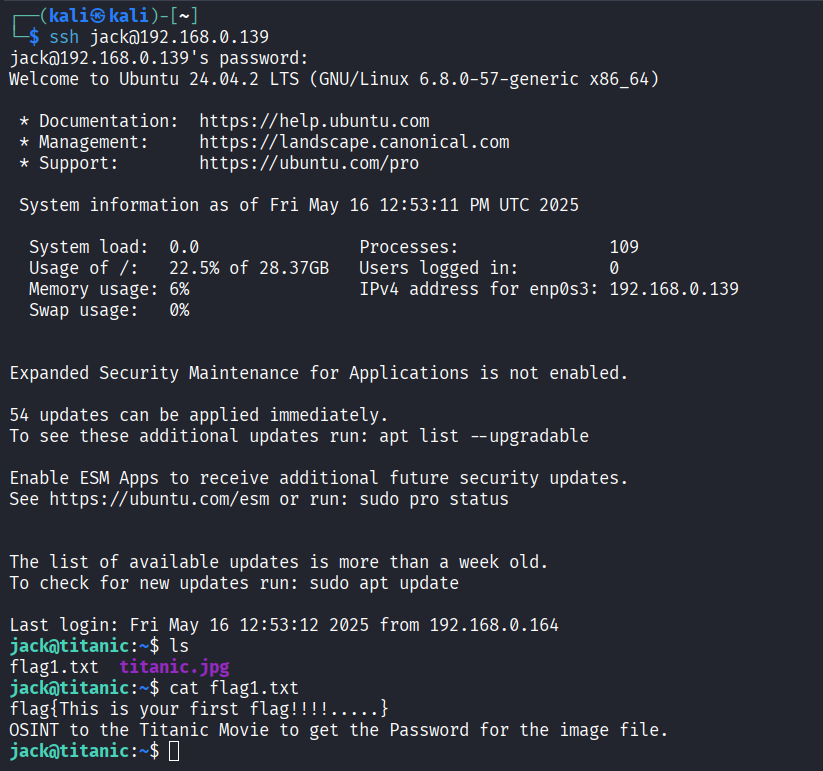Viewport: 823px width, 771px height.
Task: Click the last login source IP 192.168.0.164
Action: (x=494, y=625)
